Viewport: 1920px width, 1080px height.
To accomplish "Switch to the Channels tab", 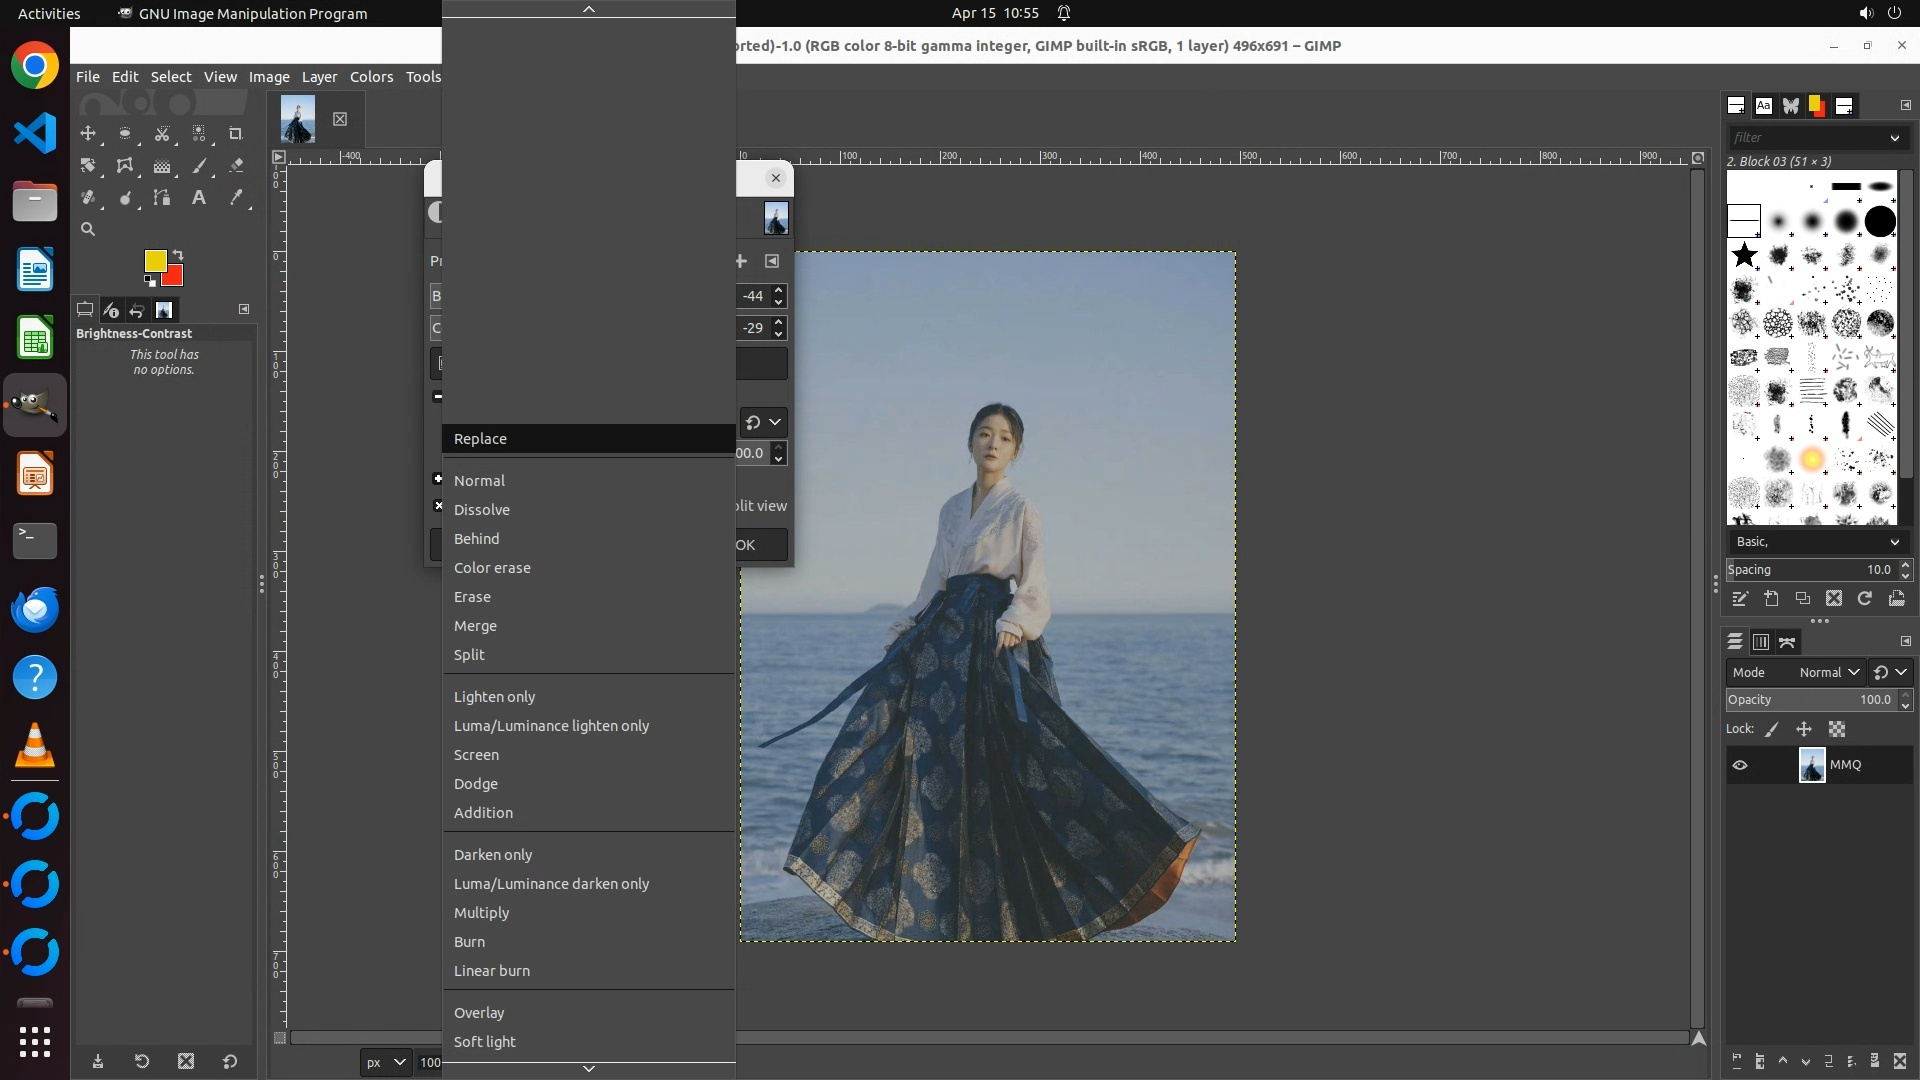I will click(1761, 642).
